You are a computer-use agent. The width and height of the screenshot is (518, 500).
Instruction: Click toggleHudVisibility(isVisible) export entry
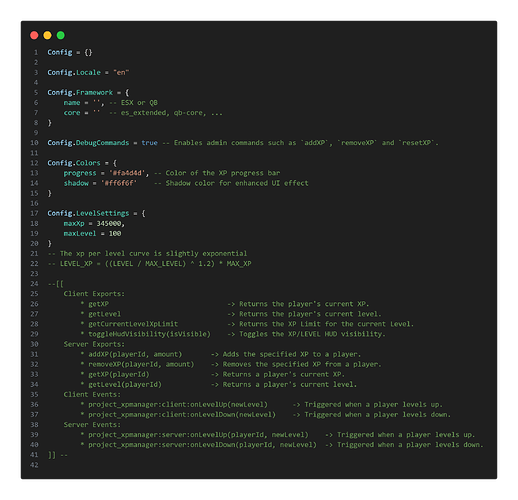point(149,334)
